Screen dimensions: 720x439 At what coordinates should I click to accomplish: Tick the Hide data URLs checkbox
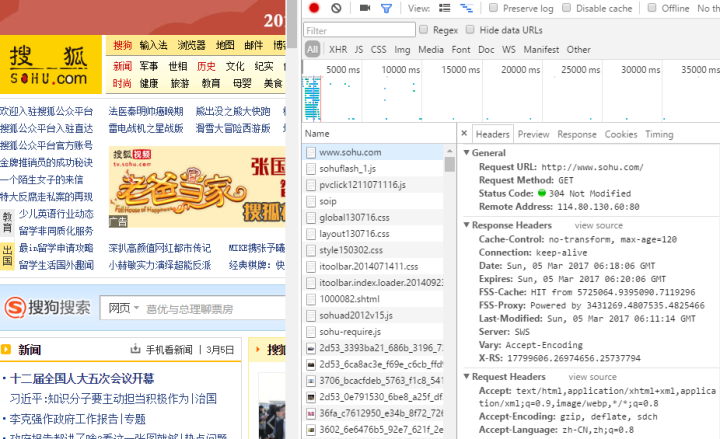(471, 30)
